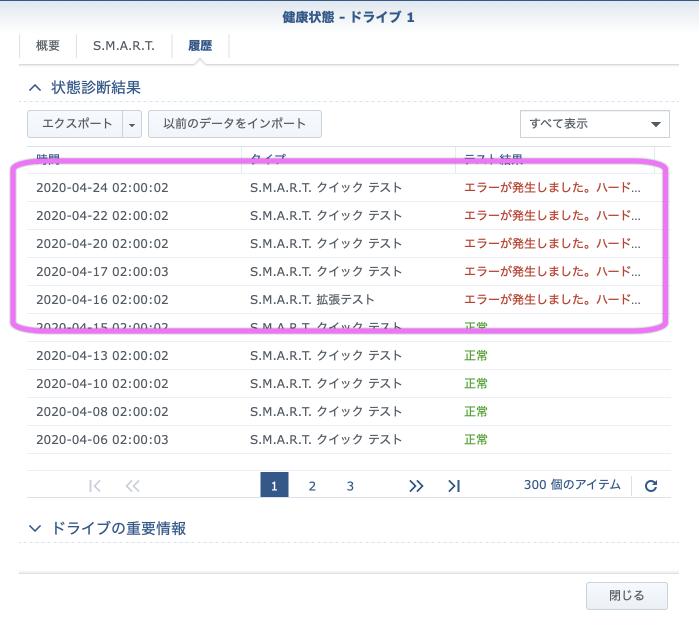Open the エクスポート dropdown arrow
This screenshot has width=699, height=617.
point(133,124)
